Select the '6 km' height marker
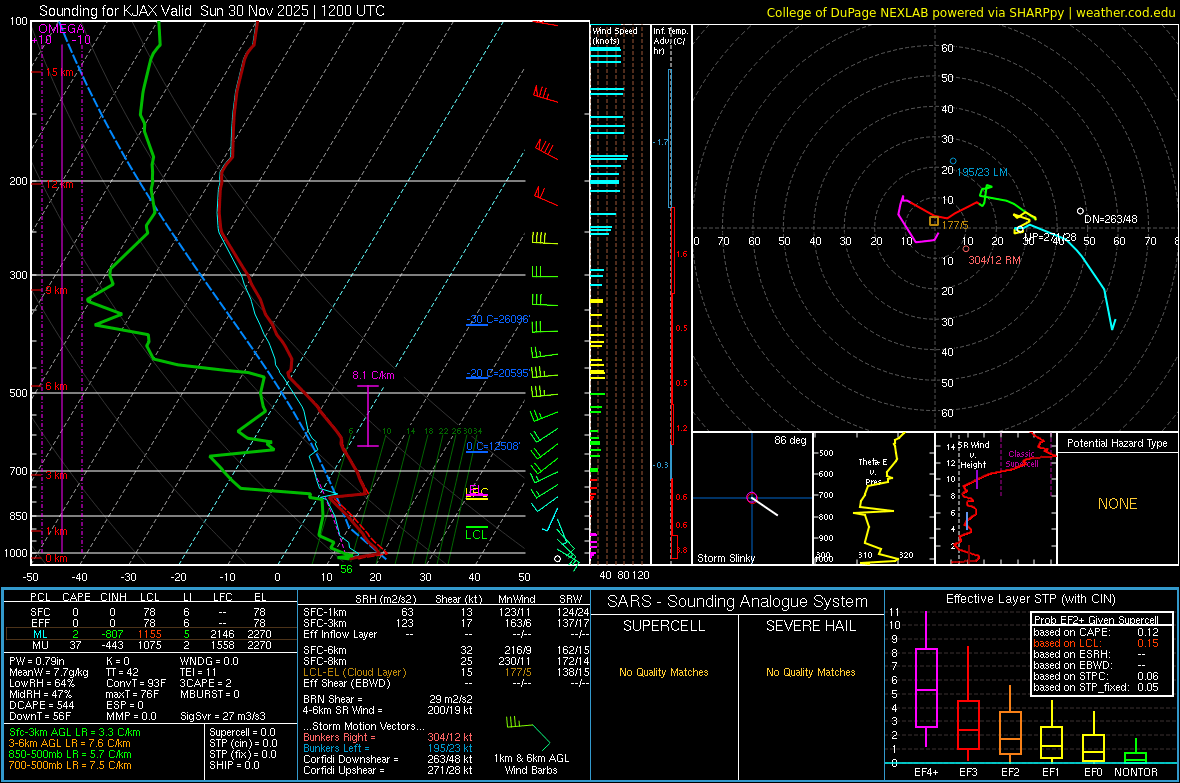This screenshot has height=783, width=1180. pyautogui.click(x=56, y=386)
